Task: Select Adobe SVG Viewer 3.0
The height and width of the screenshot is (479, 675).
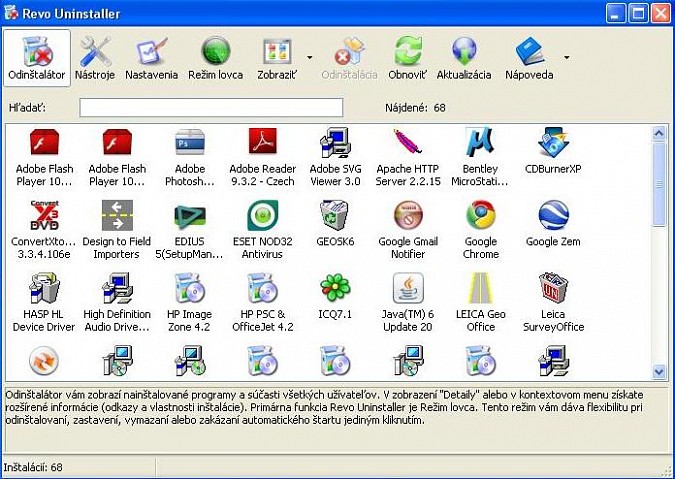Action: tap(335, 158)
